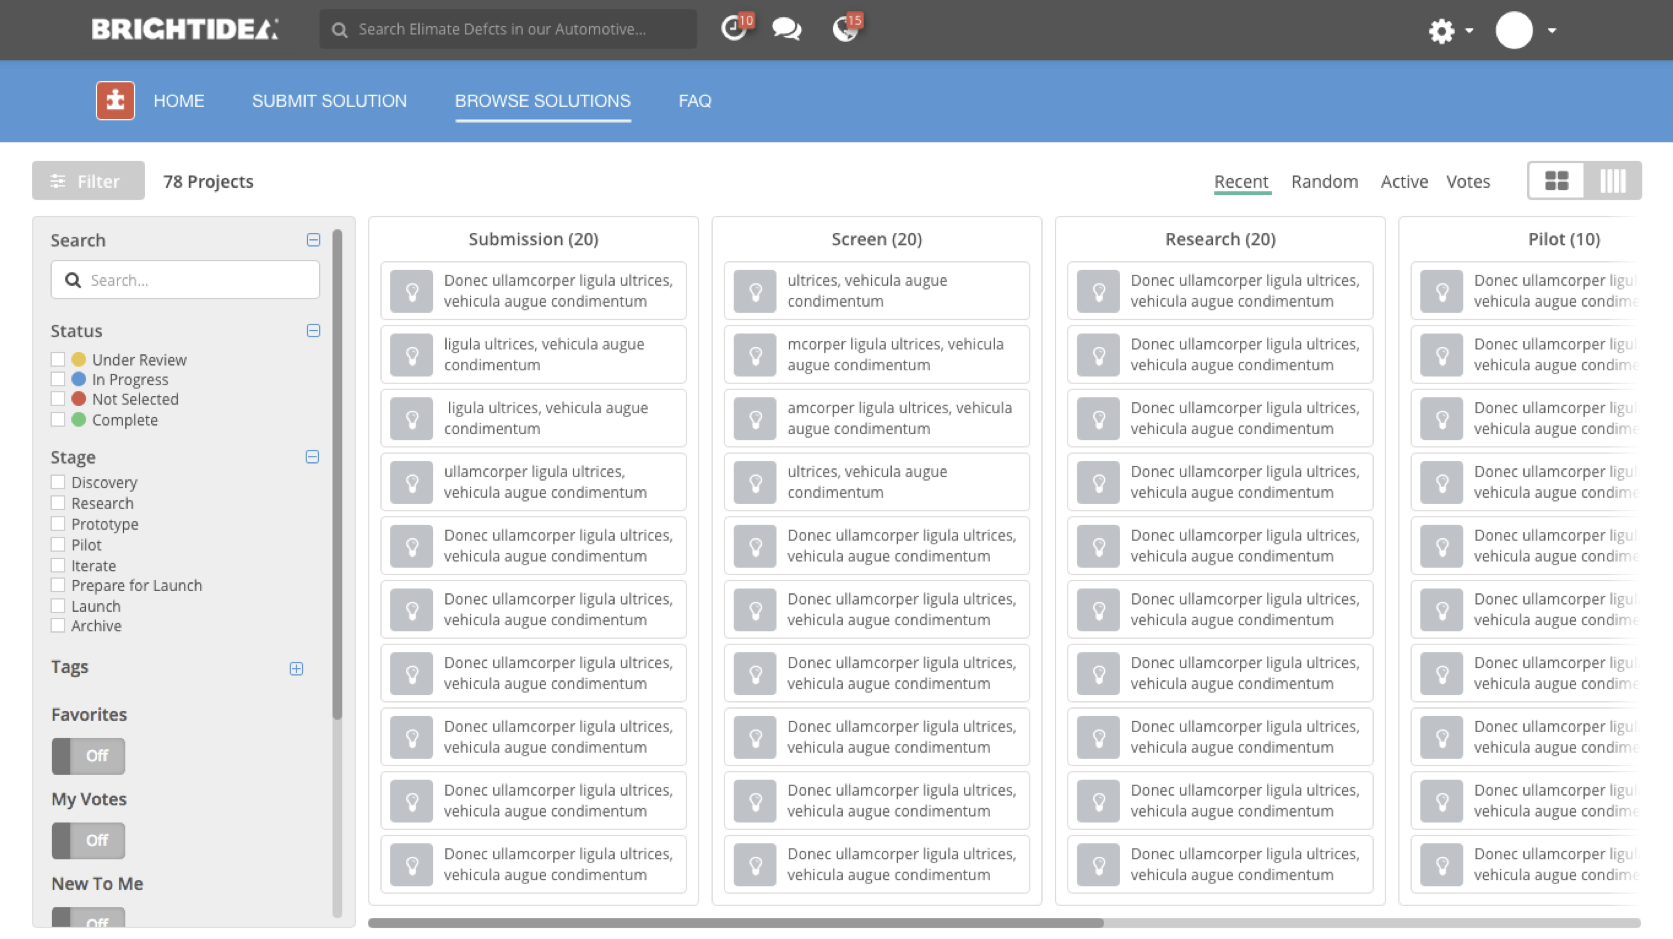Select the Archive stage checkbox

point(58,626)
